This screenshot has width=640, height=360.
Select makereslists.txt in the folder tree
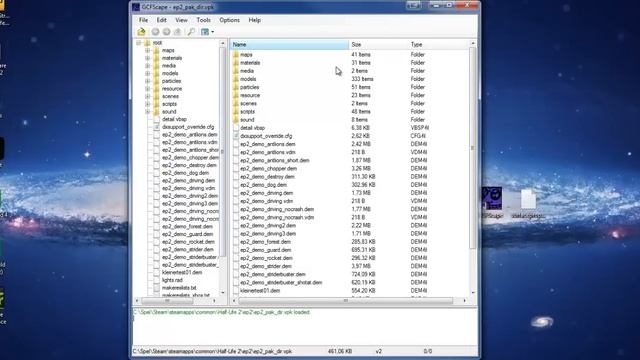pos(179,288)
